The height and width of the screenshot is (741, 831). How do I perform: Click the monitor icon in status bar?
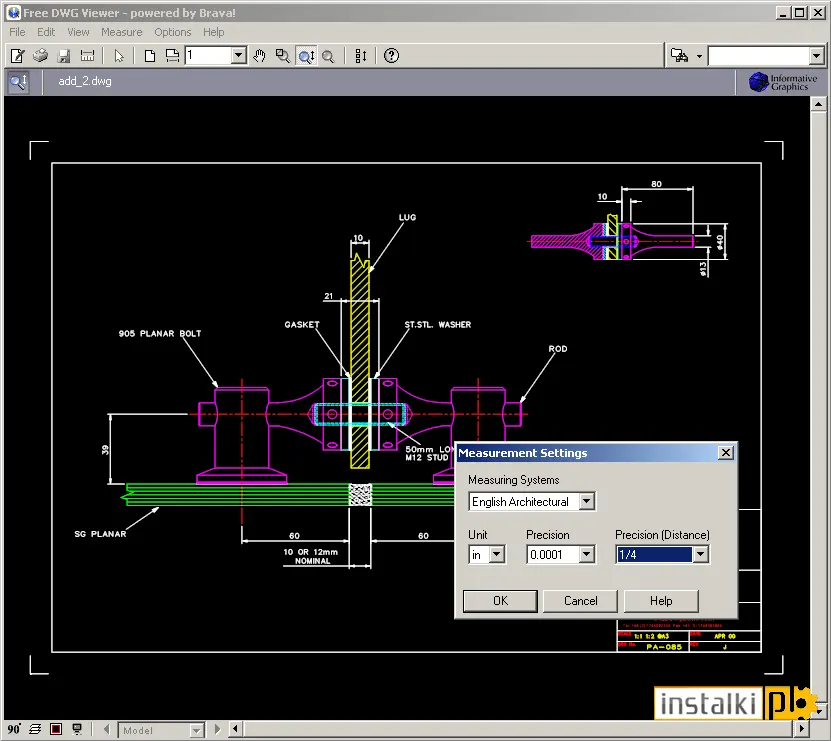point(77,729)
